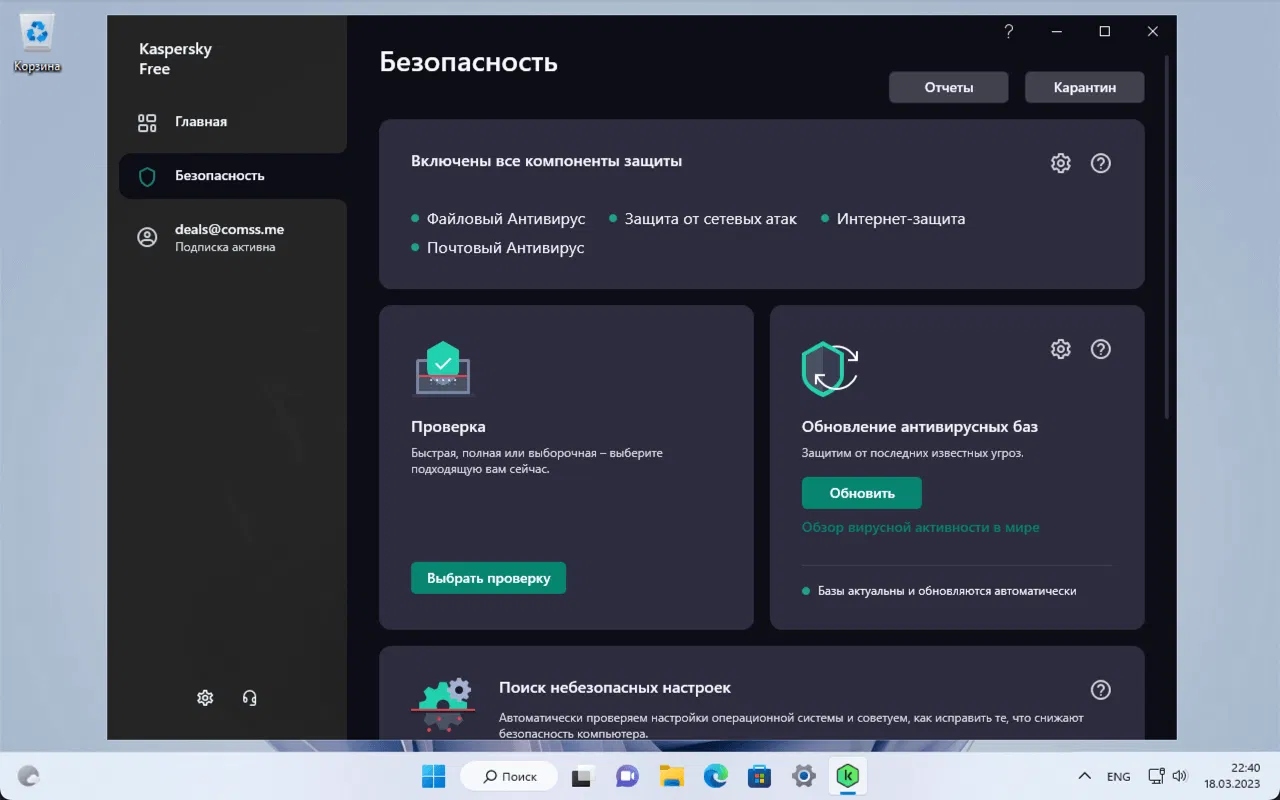Click Проверка card heading
This screenshot has height=800, width=1280.
point(448,427)
